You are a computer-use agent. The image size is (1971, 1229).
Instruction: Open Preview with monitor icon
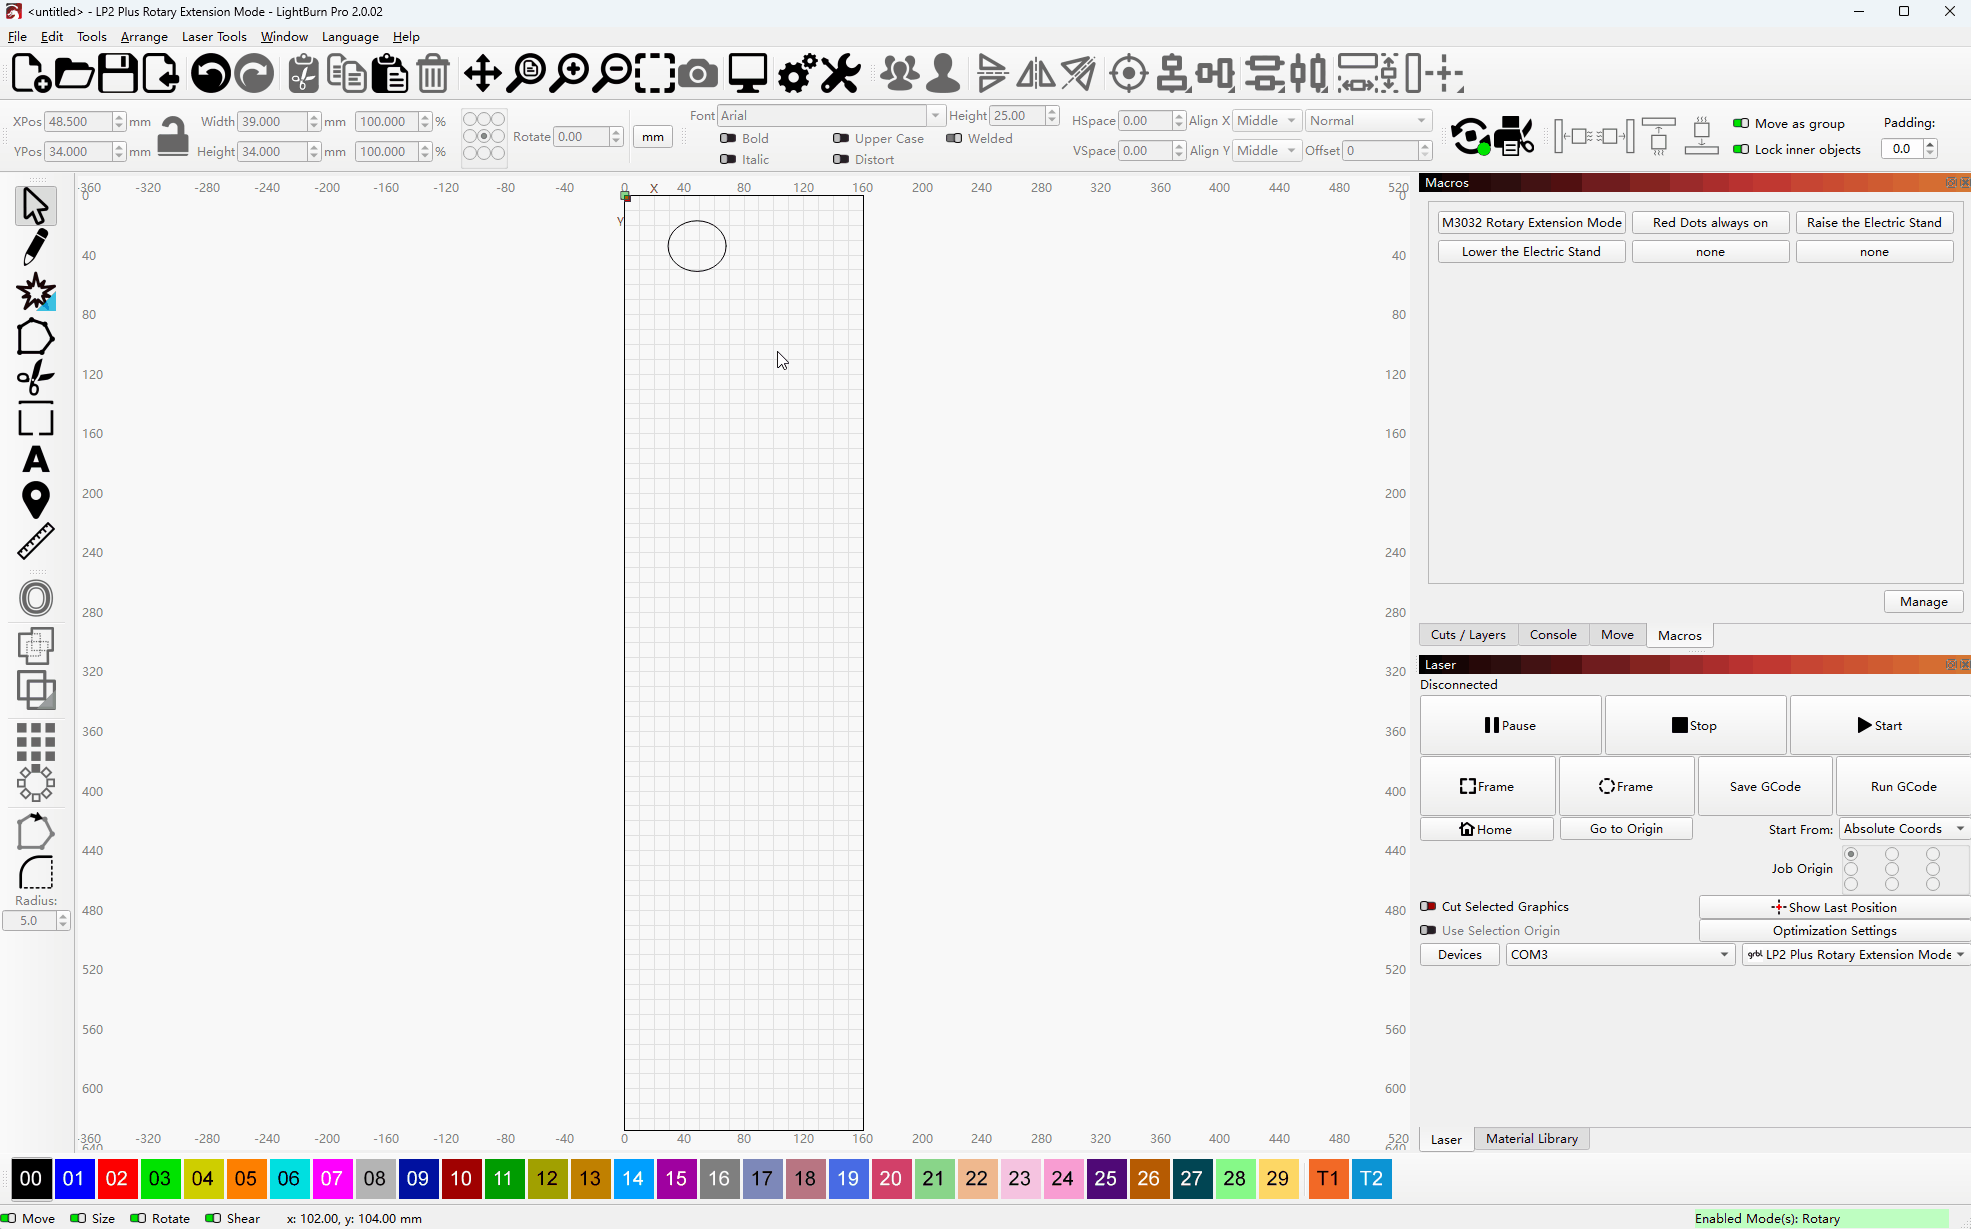coord(747,74)
